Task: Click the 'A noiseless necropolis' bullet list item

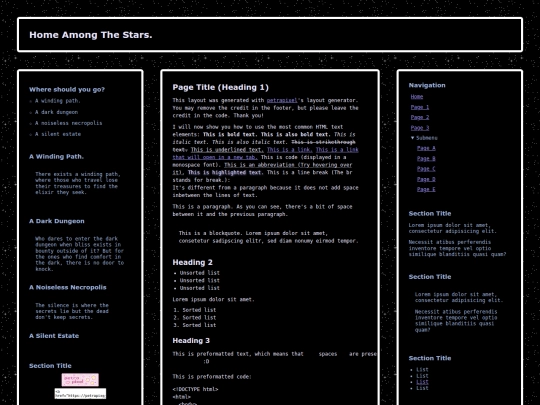Action: [x=68, y=123]
